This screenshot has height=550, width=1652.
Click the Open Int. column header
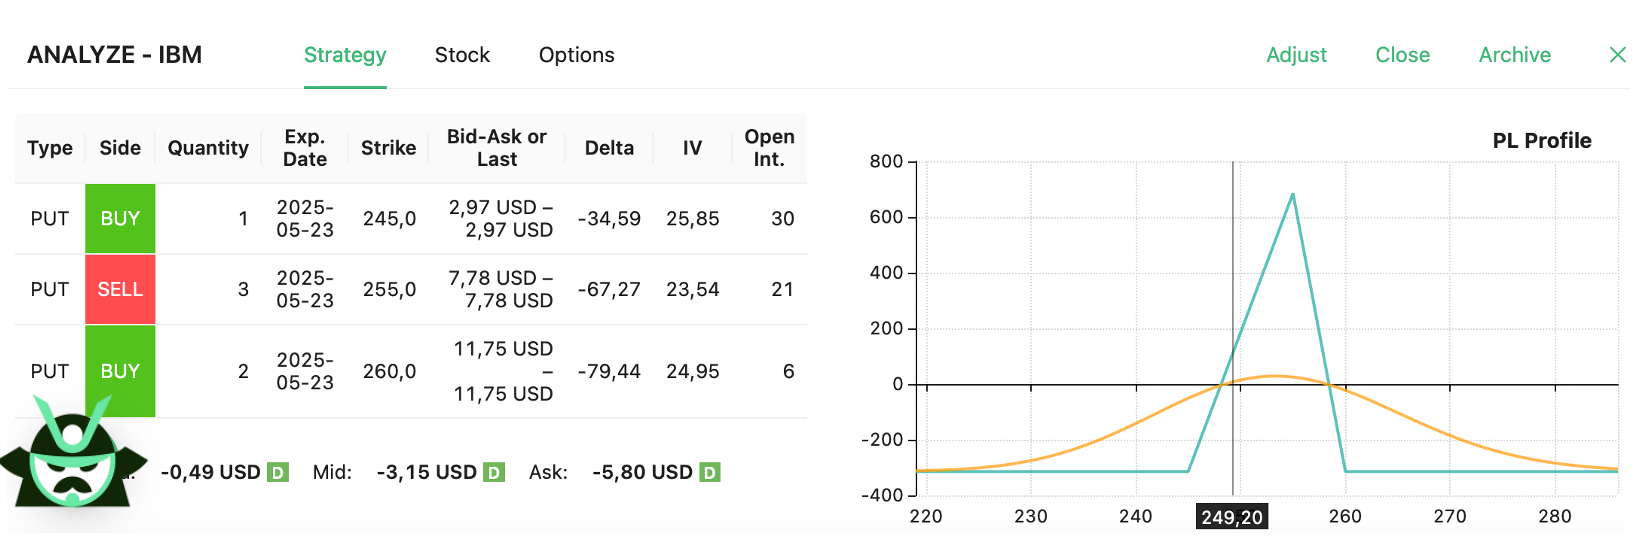point(769,148)
